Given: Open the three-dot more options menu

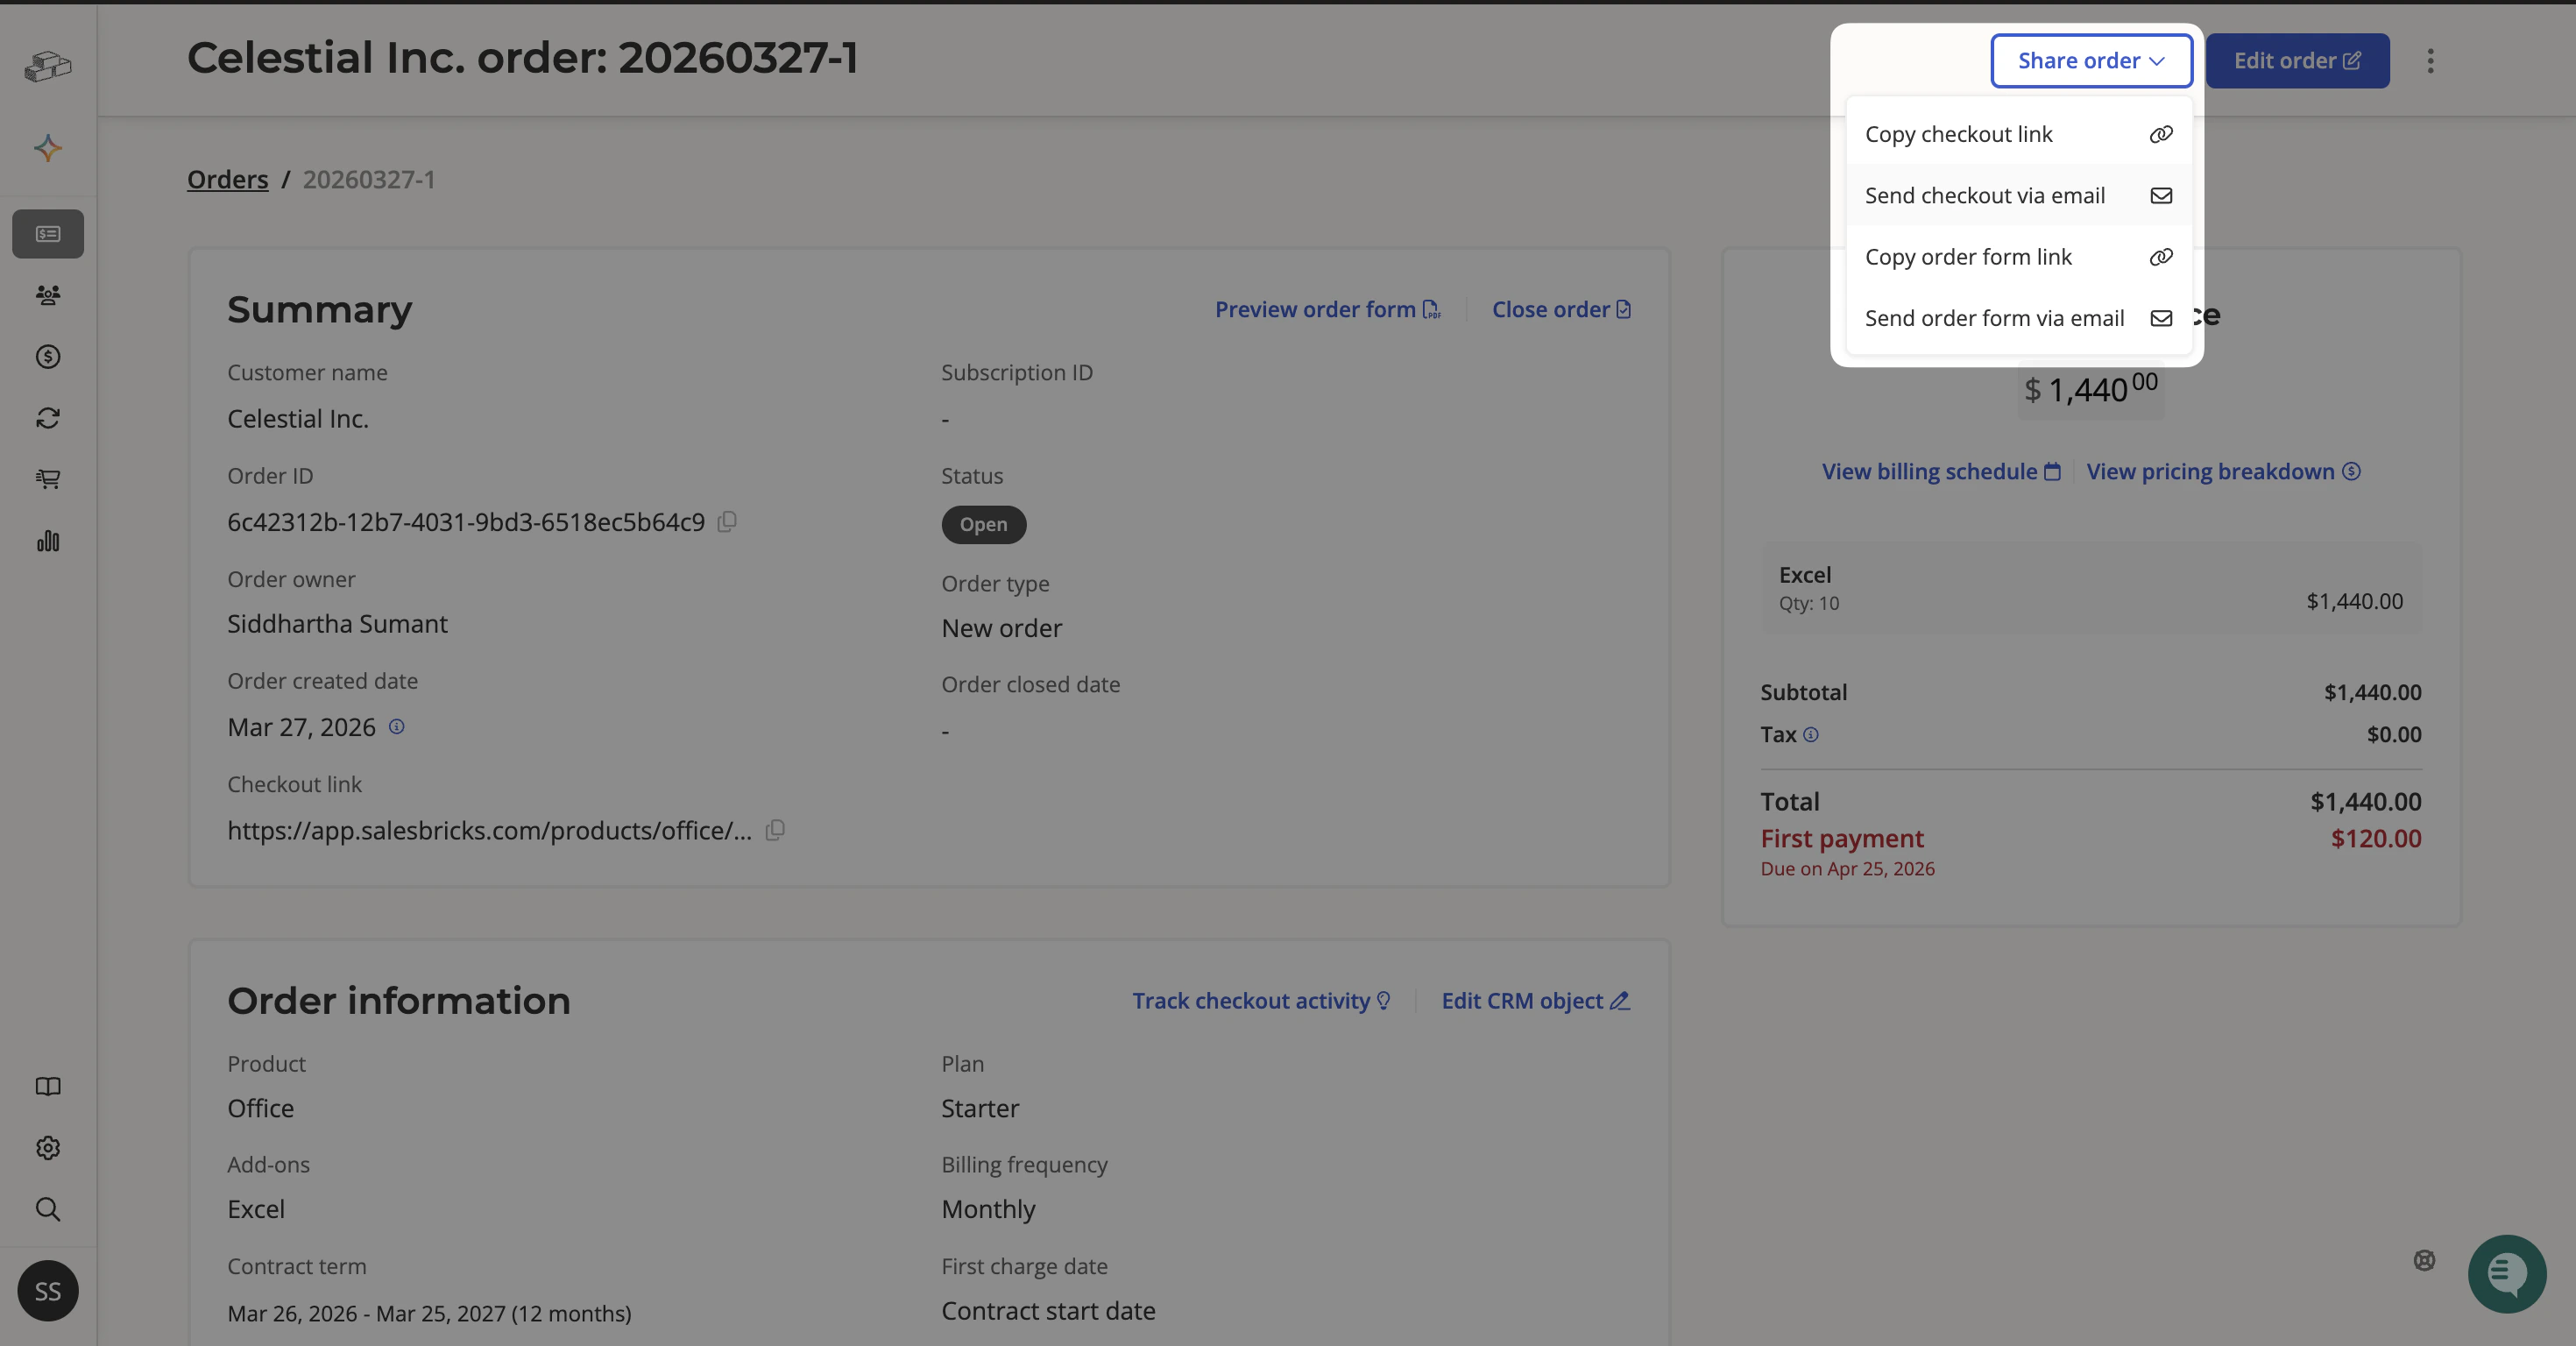Looking at the screenshot, I should click(x=2430, y=61).
